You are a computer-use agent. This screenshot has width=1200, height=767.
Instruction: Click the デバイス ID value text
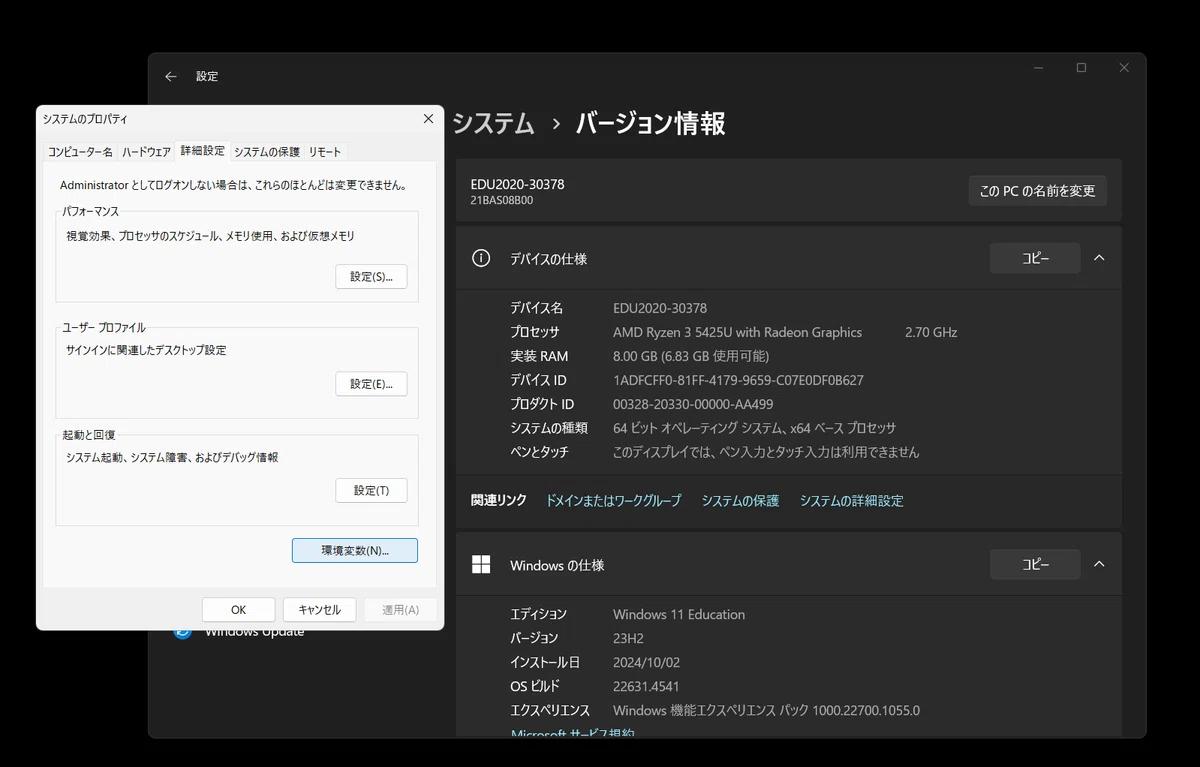tap(738, 380)
